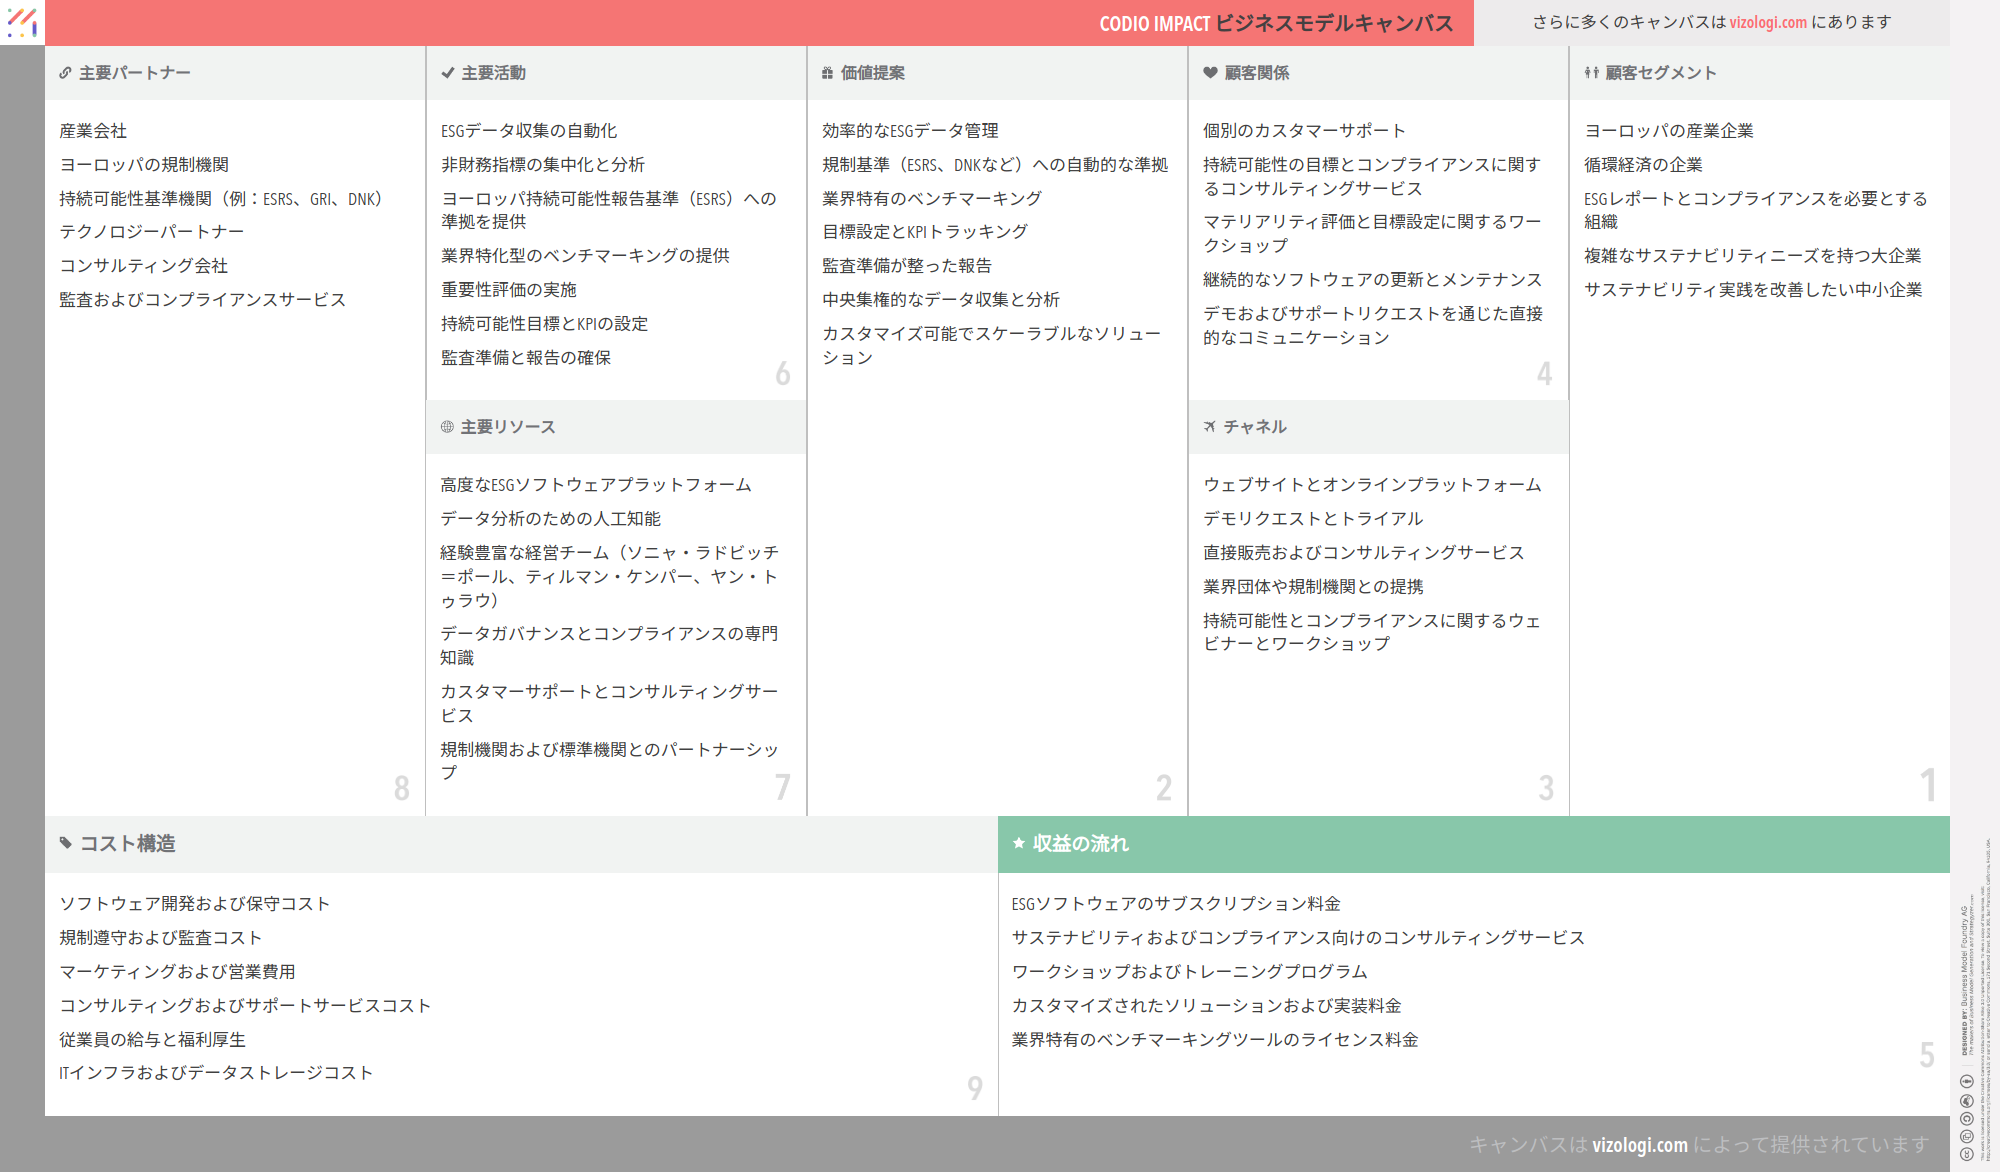Click the Vizologi logo icon

pyautogui.click(x=22, y=22)
